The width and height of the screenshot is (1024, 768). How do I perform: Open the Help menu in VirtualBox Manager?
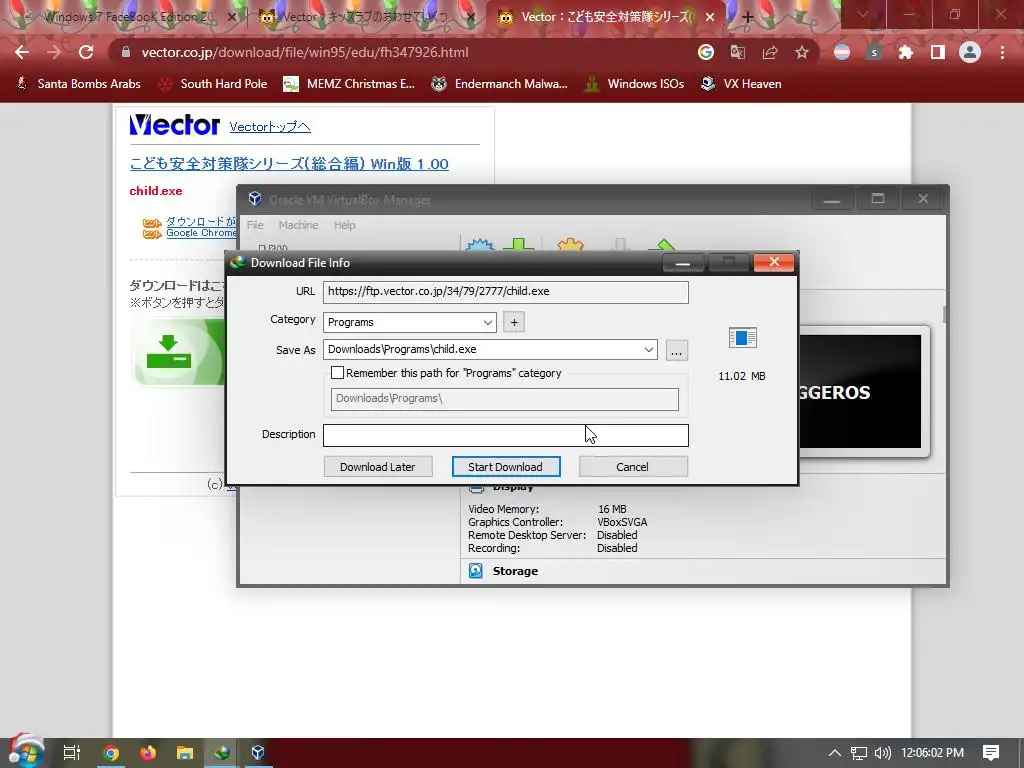point(344,225)
